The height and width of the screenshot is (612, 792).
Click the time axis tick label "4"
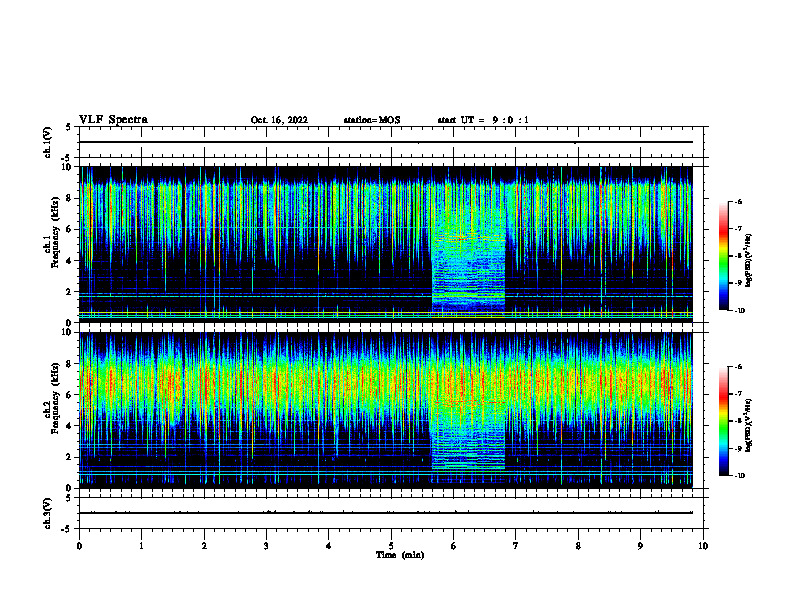point(329,546)
